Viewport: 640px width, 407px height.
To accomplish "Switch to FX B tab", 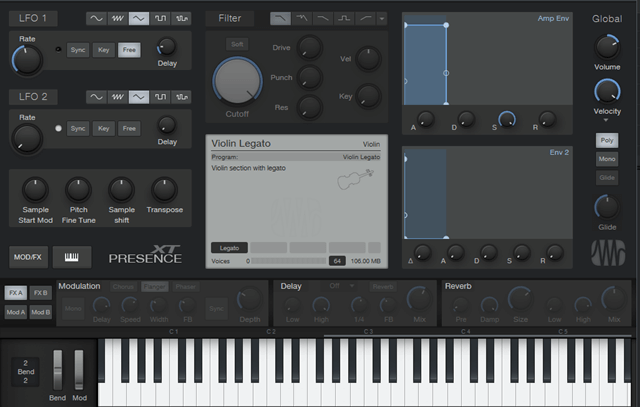I will tap(40, 293).
